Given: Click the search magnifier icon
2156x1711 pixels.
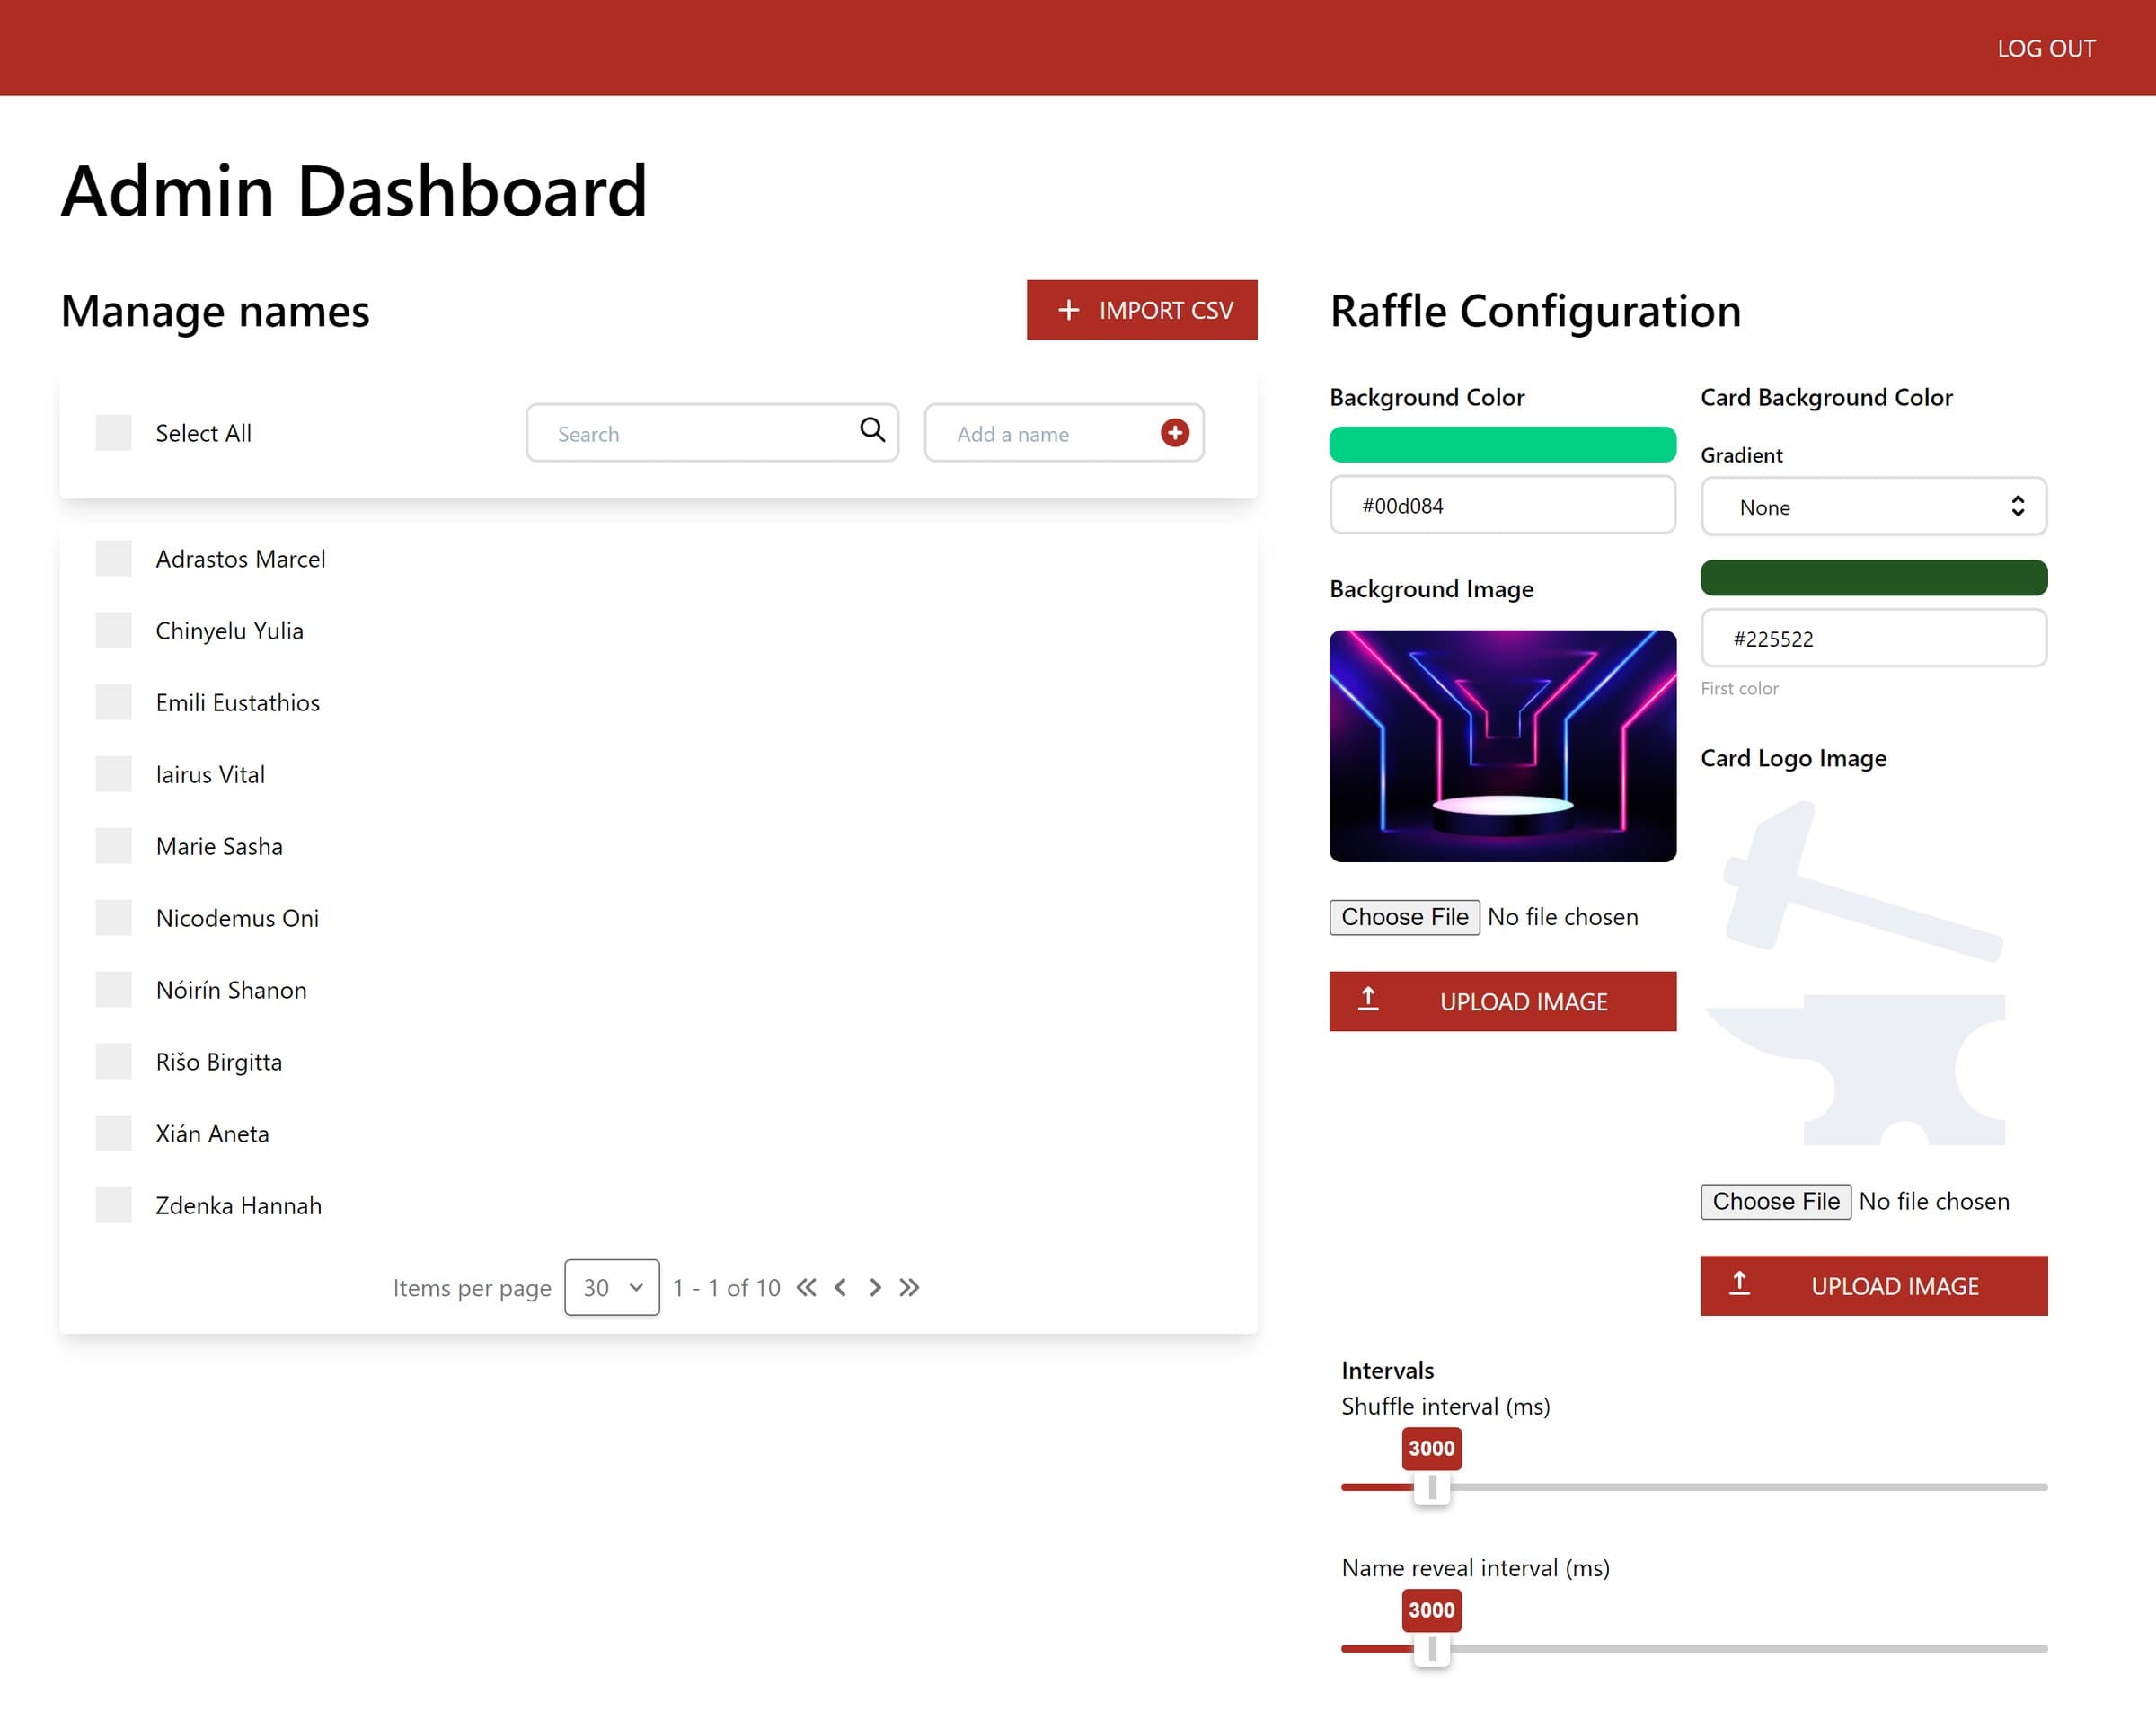Looking at the screenshot, I should pyautogui.click(x=872, y=430).
